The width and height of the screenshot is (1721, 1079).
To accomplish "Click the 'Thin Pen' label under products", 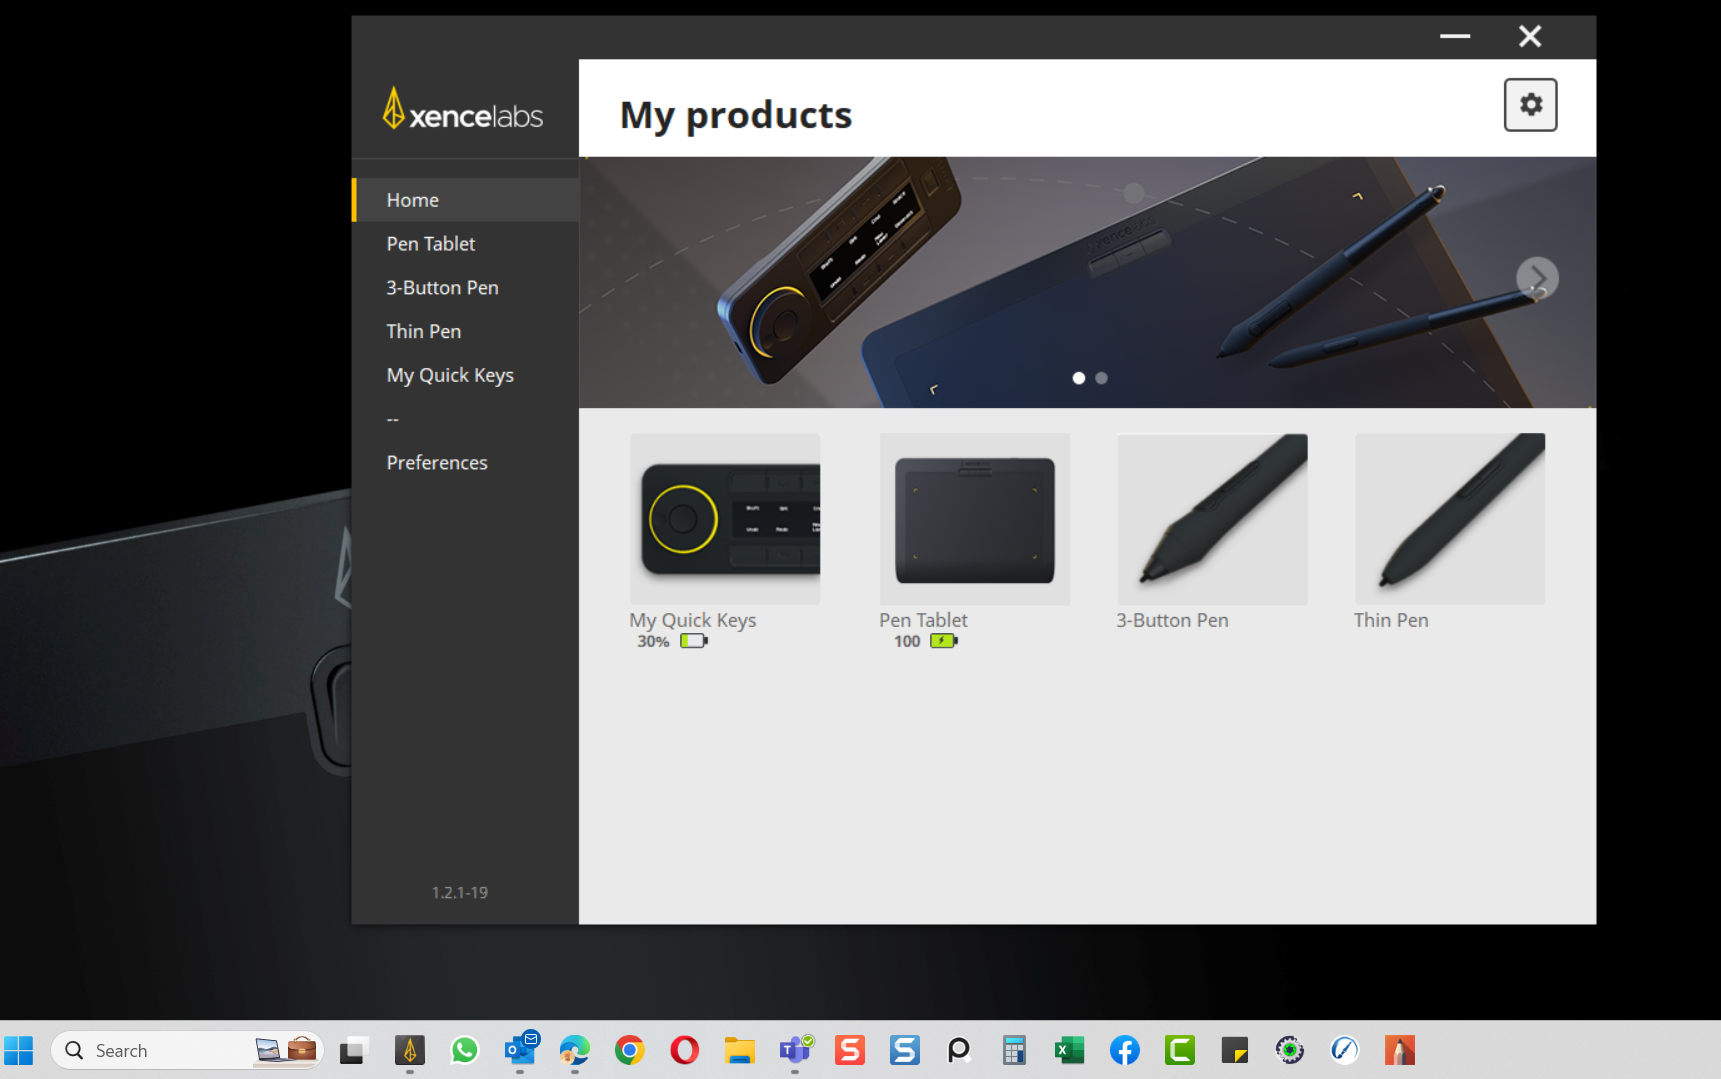I will click(1391, 620).
